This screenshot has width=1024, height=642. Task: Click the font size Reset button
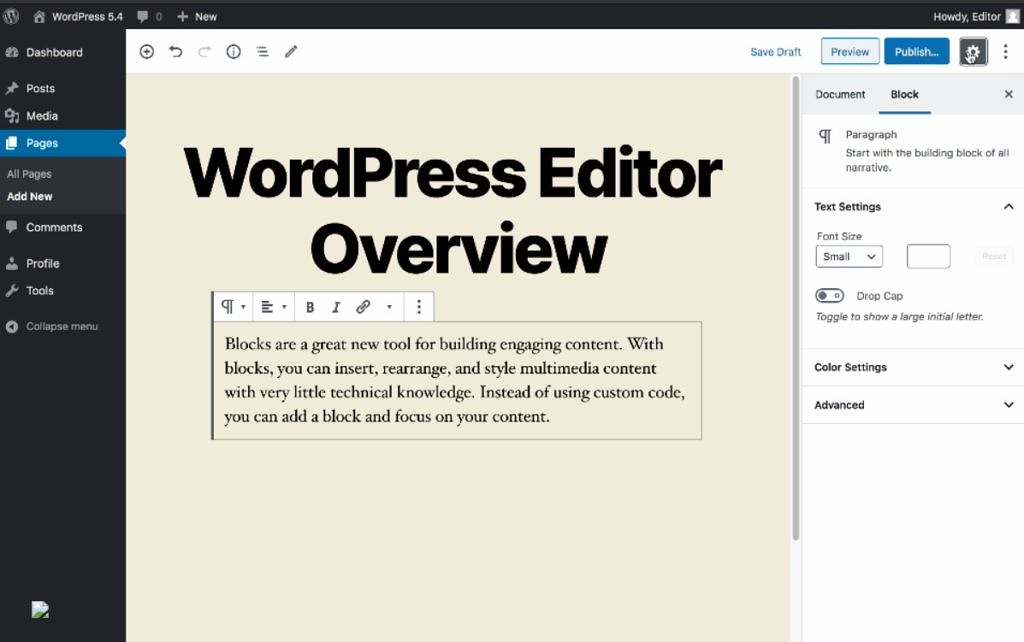(x=994, y=257)
